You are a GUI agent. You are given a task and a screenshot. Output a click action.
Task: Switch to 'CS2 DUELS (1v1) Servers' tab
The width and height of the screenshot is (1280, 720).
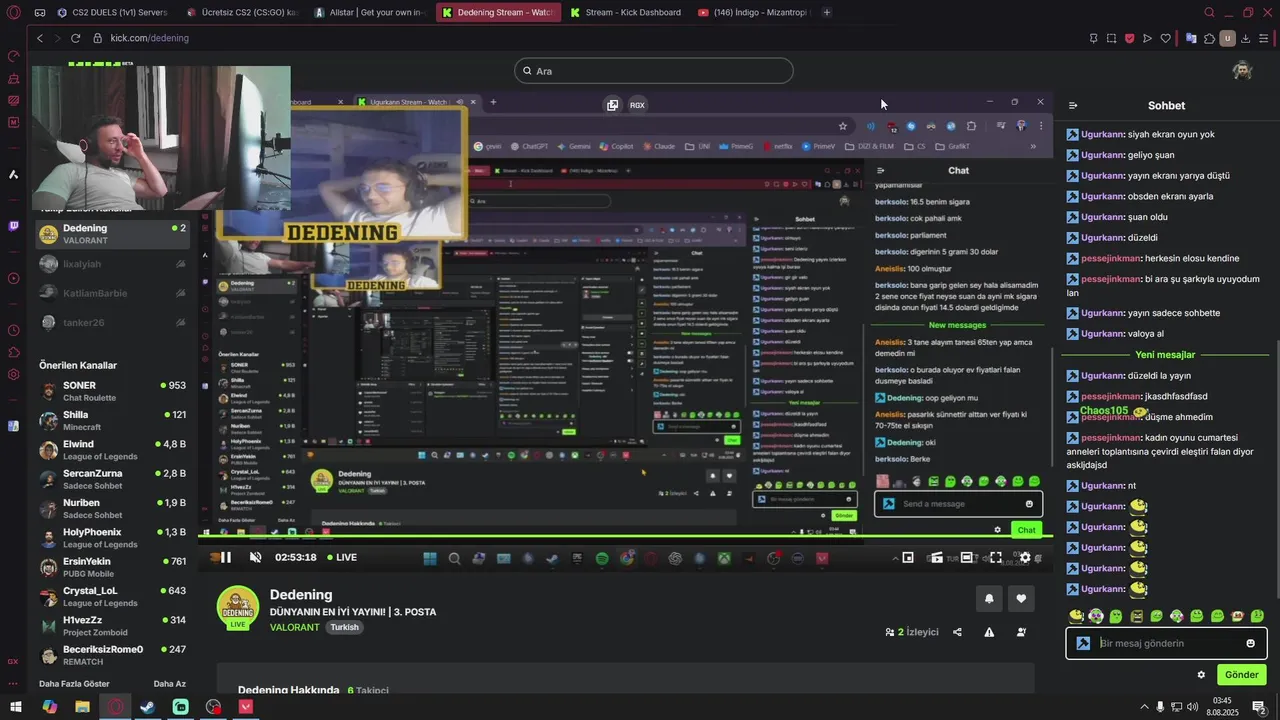[113, 12]
